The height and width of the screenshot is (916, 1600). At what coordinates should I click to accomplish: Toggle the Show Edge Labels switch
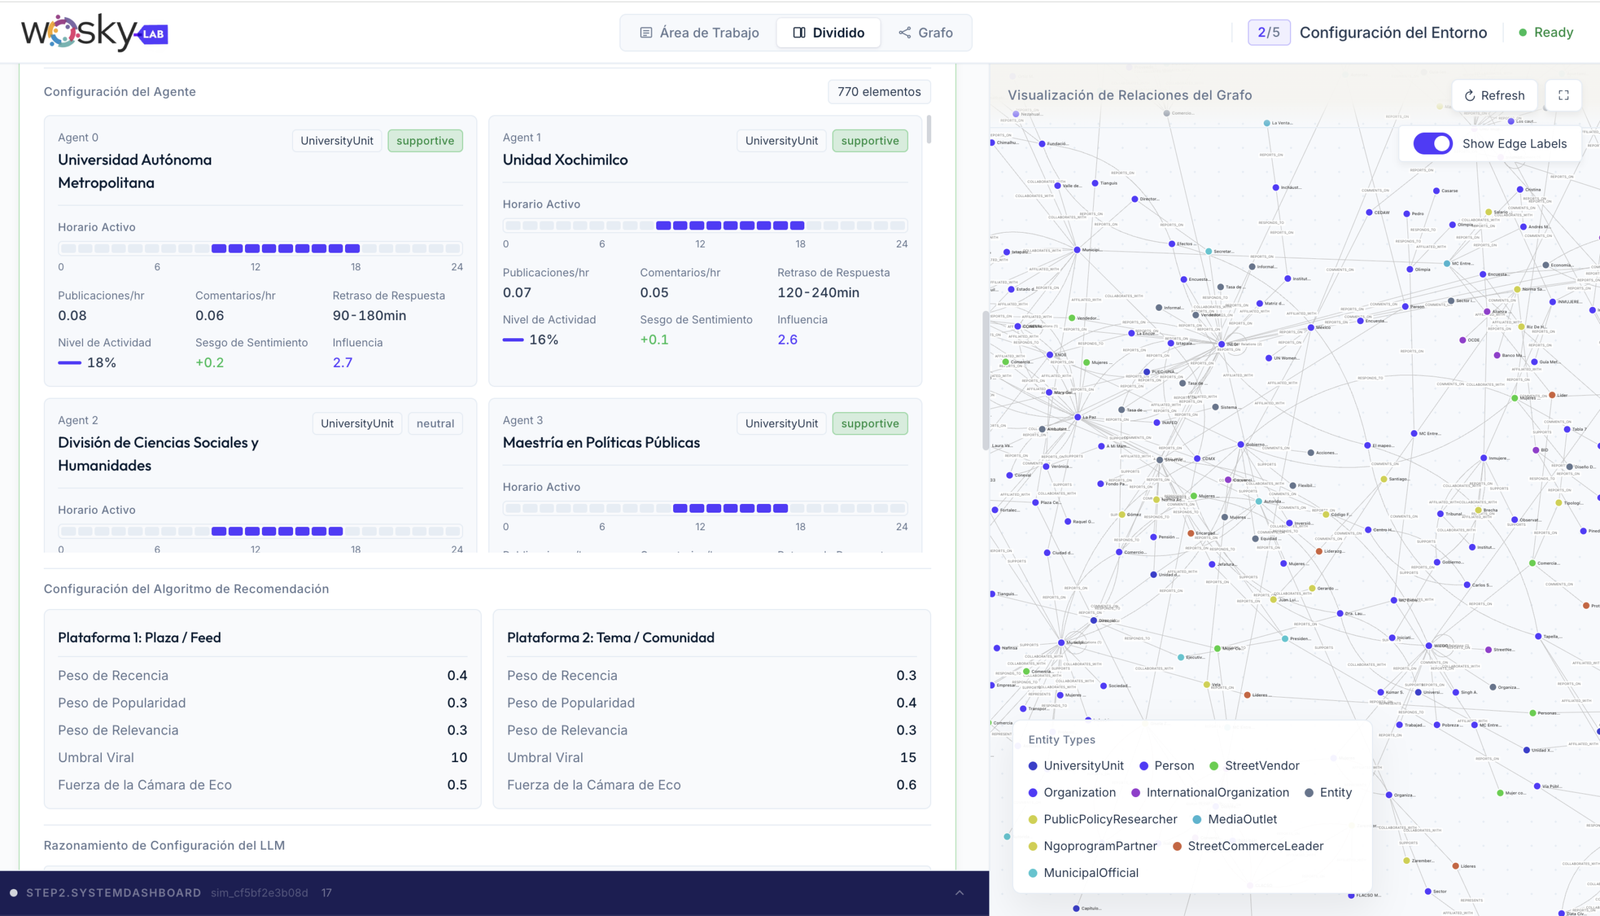(x=1432, y=143)
